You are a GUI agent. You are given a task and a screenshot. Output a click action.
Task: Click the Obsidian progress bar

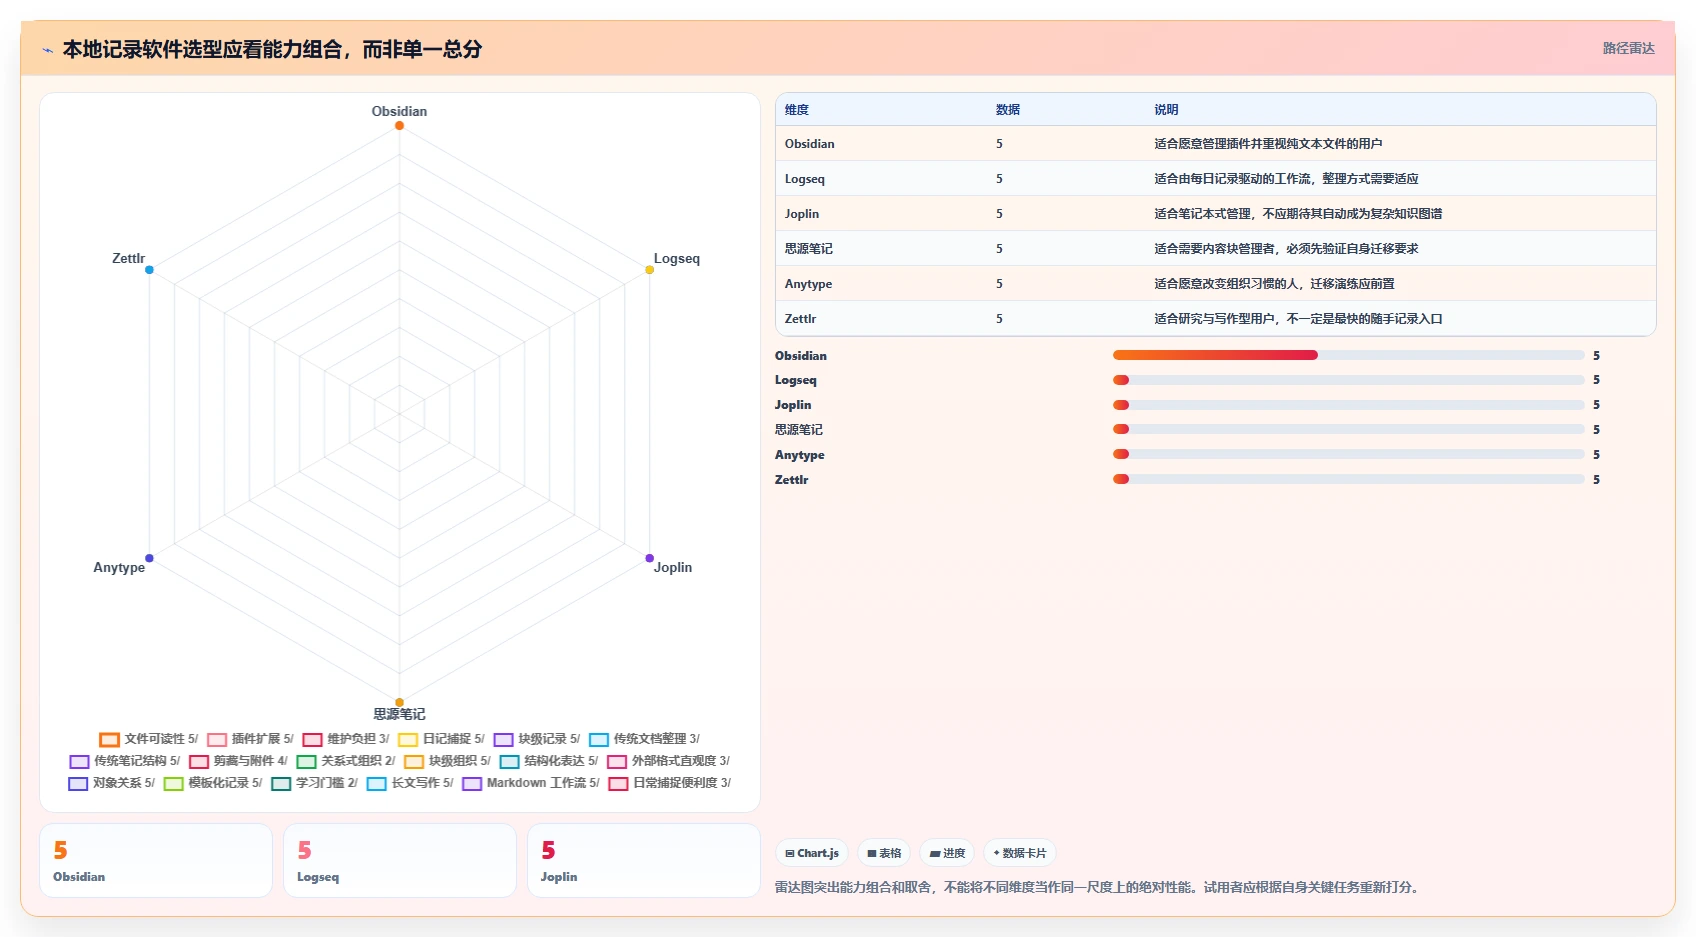(x=1349, y=355)
